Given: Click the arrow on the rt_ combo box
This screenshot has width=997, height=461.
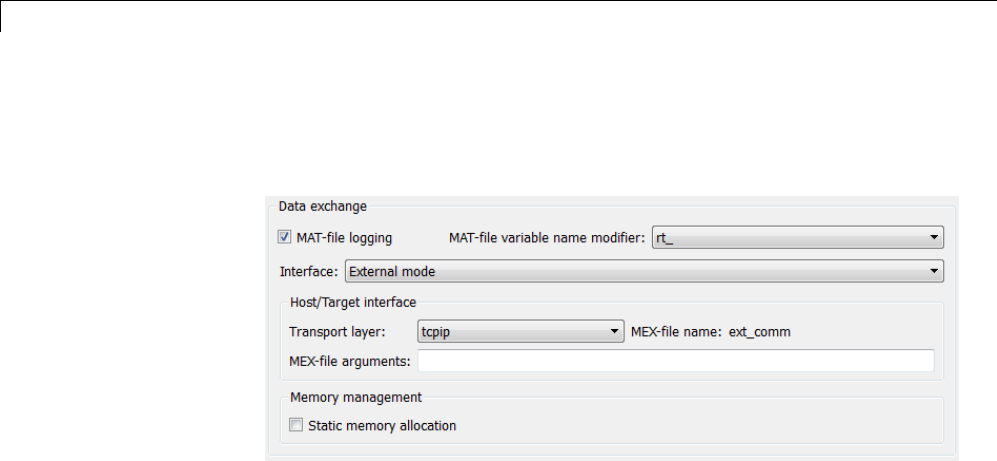Looking at the screenshot, I should pyautogui.click(x=934, y=238).
